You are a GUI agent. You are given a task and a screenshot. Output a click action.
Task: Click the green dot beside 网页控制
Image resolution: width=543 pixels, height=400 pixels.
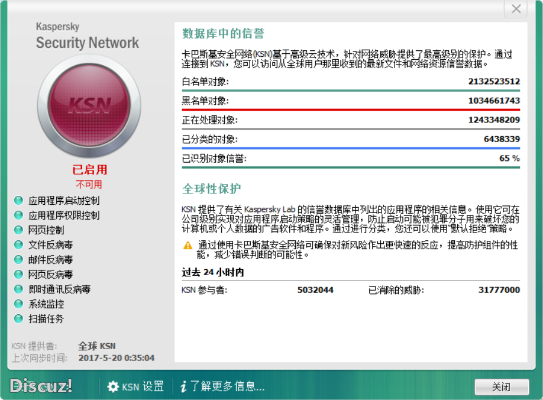point(18,230)
